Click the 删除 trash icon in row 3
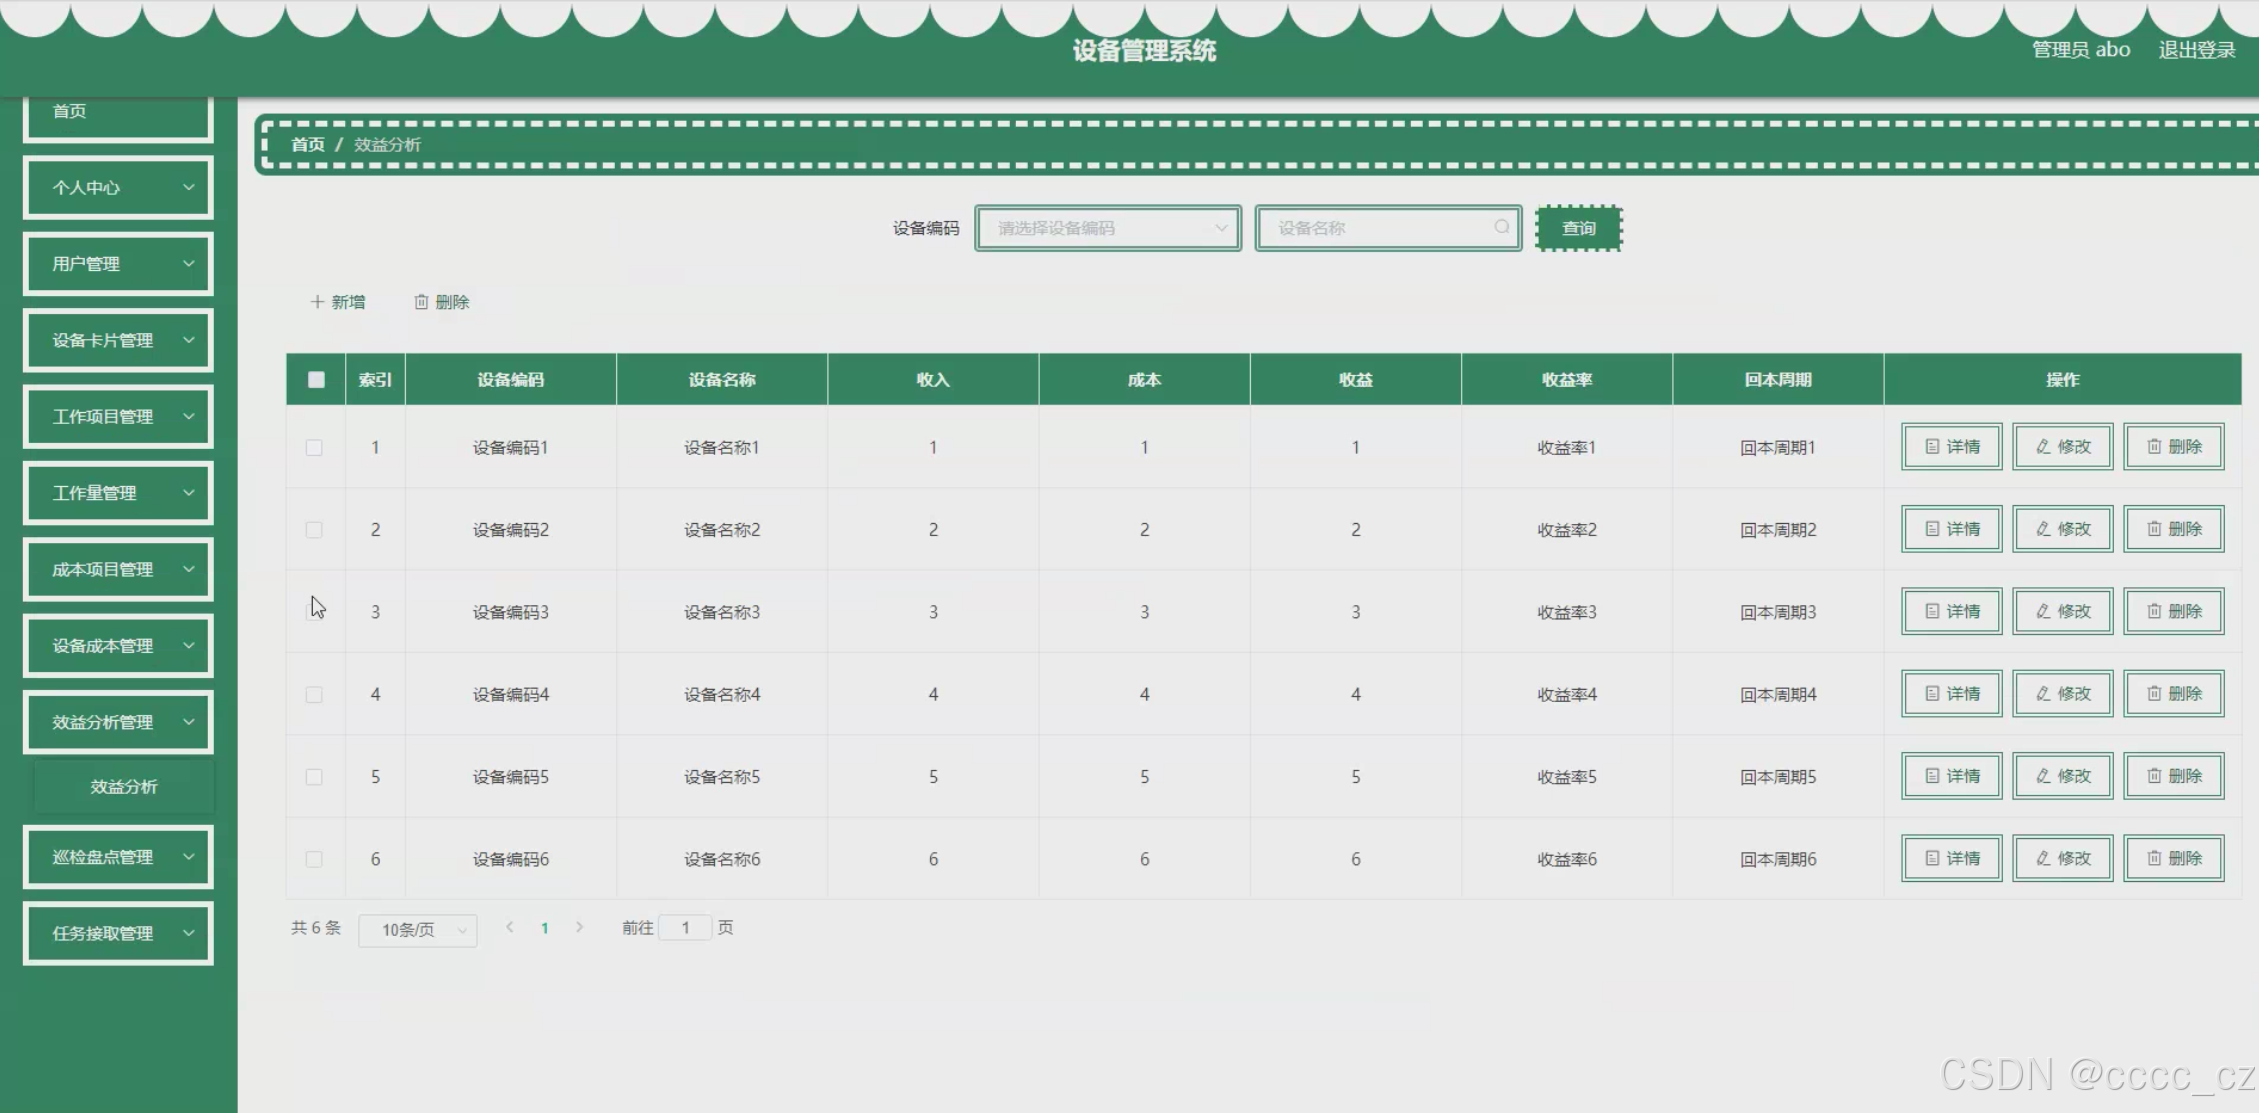2259x1113 pixels. click(x=2154, y=610)
